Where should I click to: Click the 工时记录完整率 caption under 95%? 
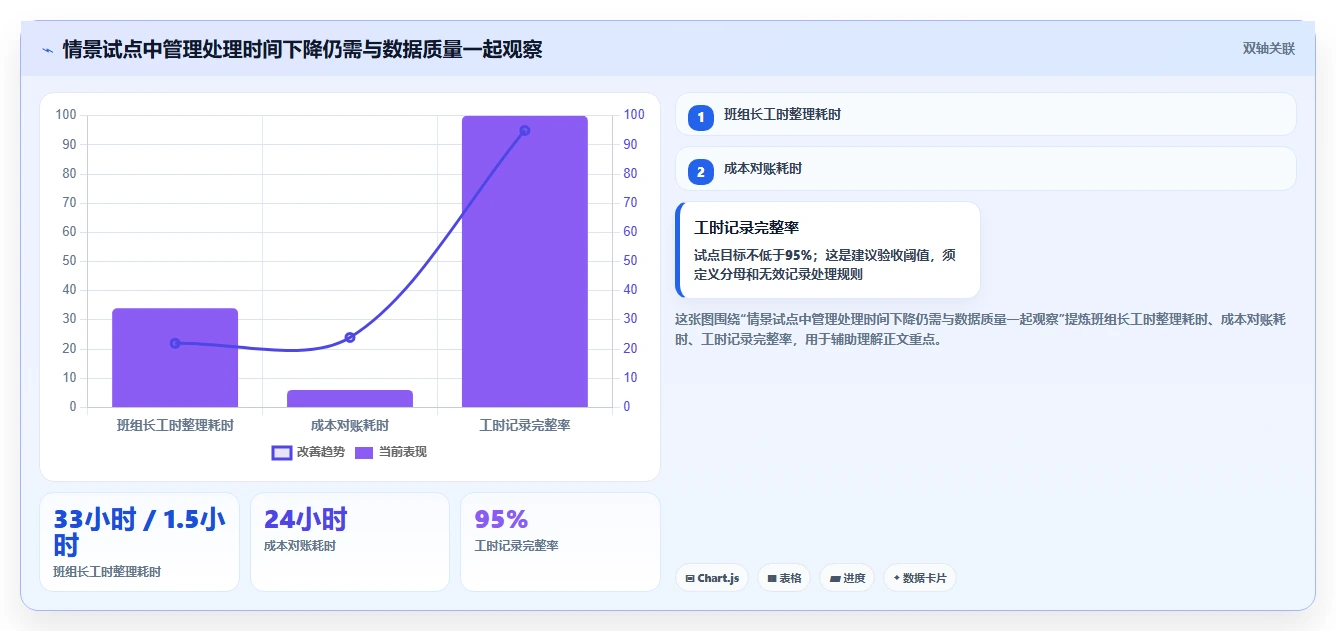(516, 546)
